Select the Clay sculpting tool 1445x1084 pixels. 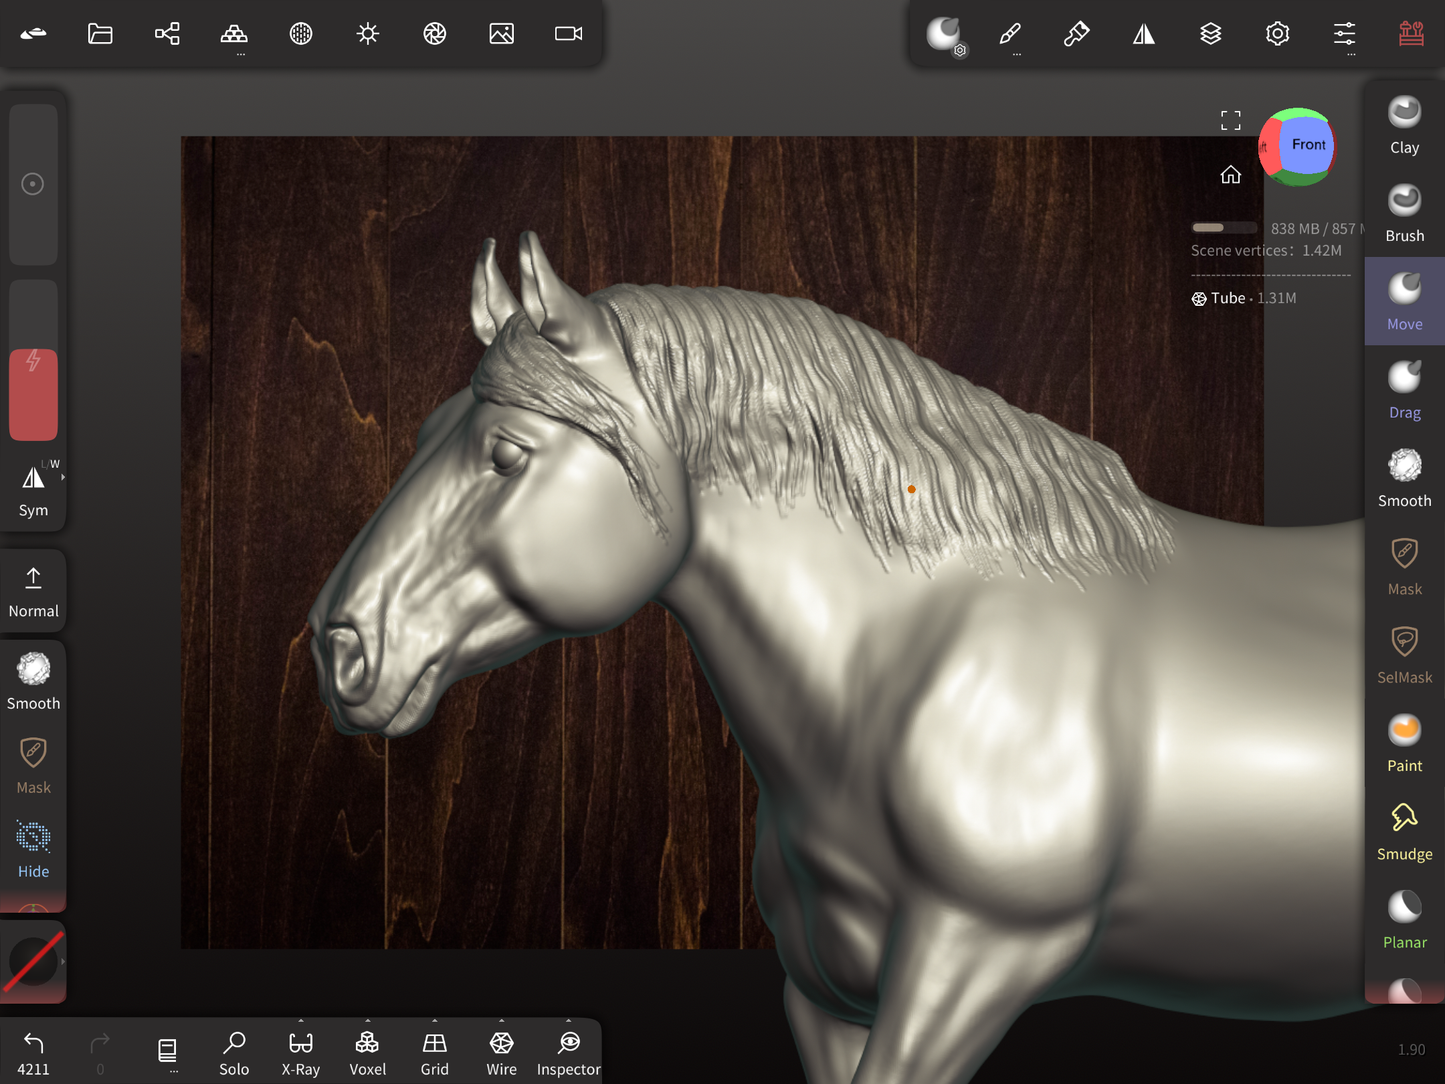pyautogui.click(x=1404, y=126)
